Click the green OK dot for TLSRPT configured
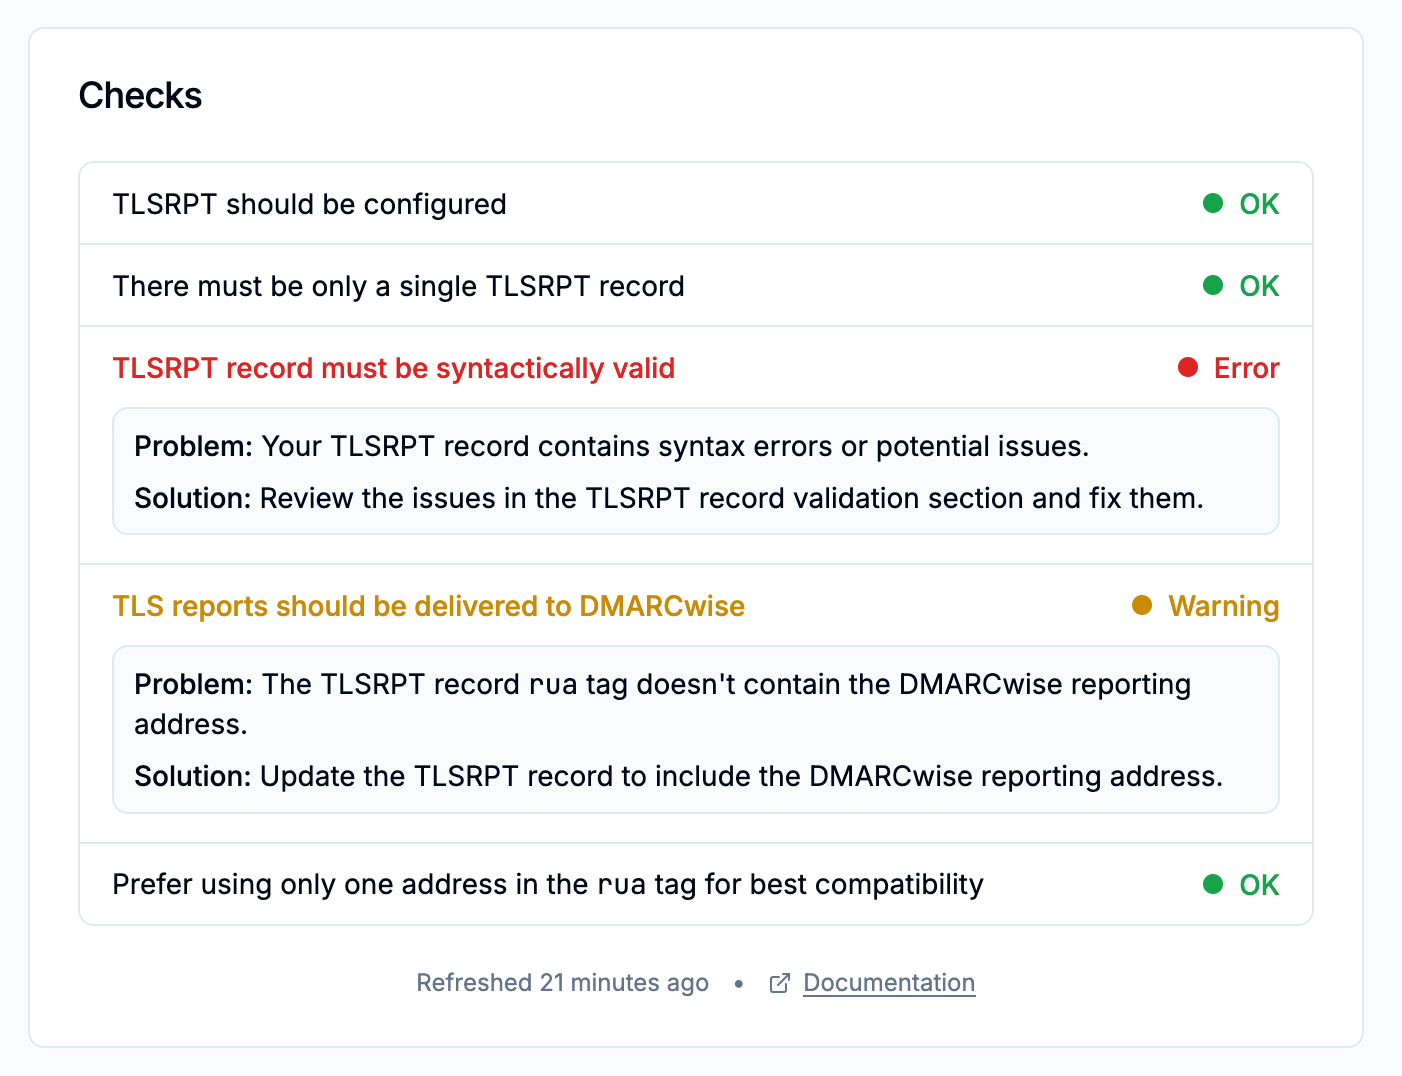Screen dimensions: 1402x1076 click(1213, 203)
